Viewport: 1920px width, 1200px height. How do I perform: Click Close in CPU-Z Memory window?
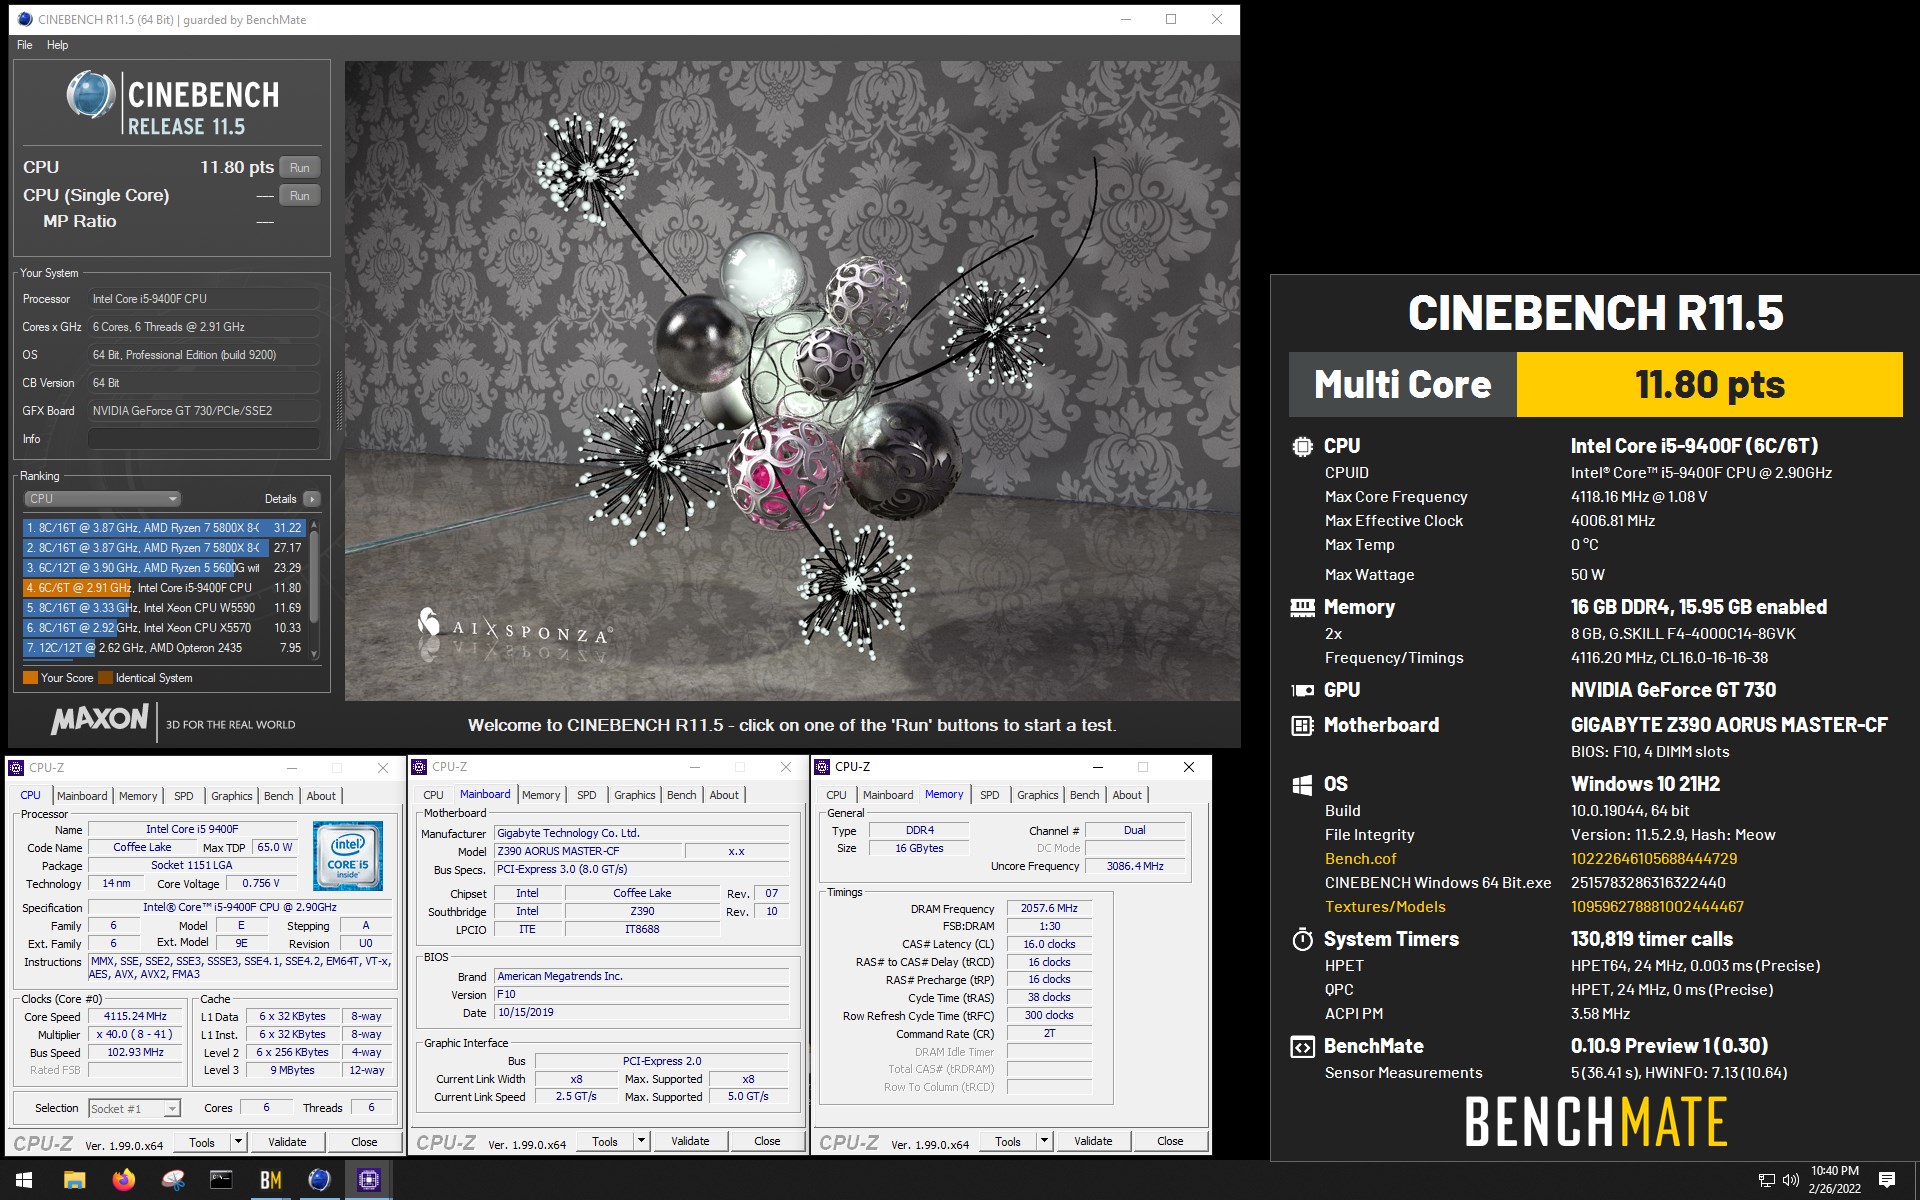point(1170,1141)
